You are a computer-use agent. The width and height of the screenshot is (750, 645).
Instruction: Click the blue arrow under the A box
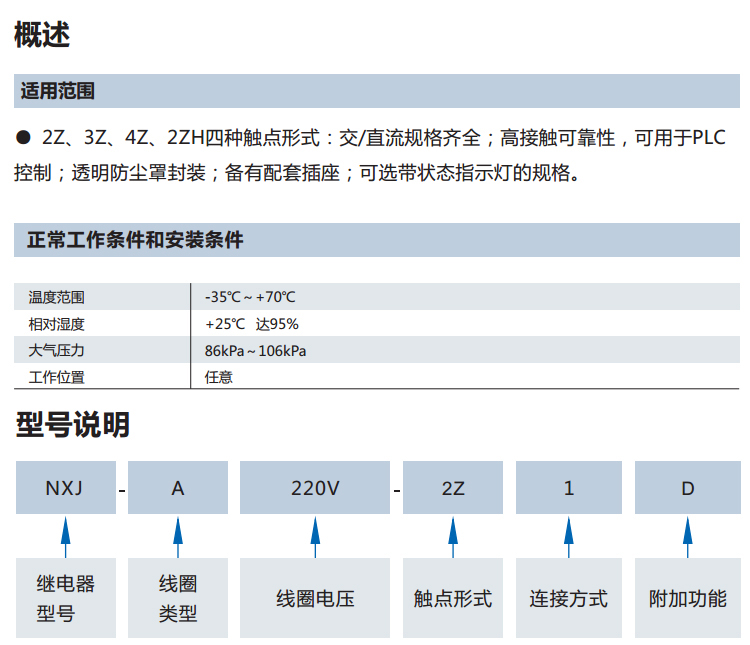[x=178, y=537]
